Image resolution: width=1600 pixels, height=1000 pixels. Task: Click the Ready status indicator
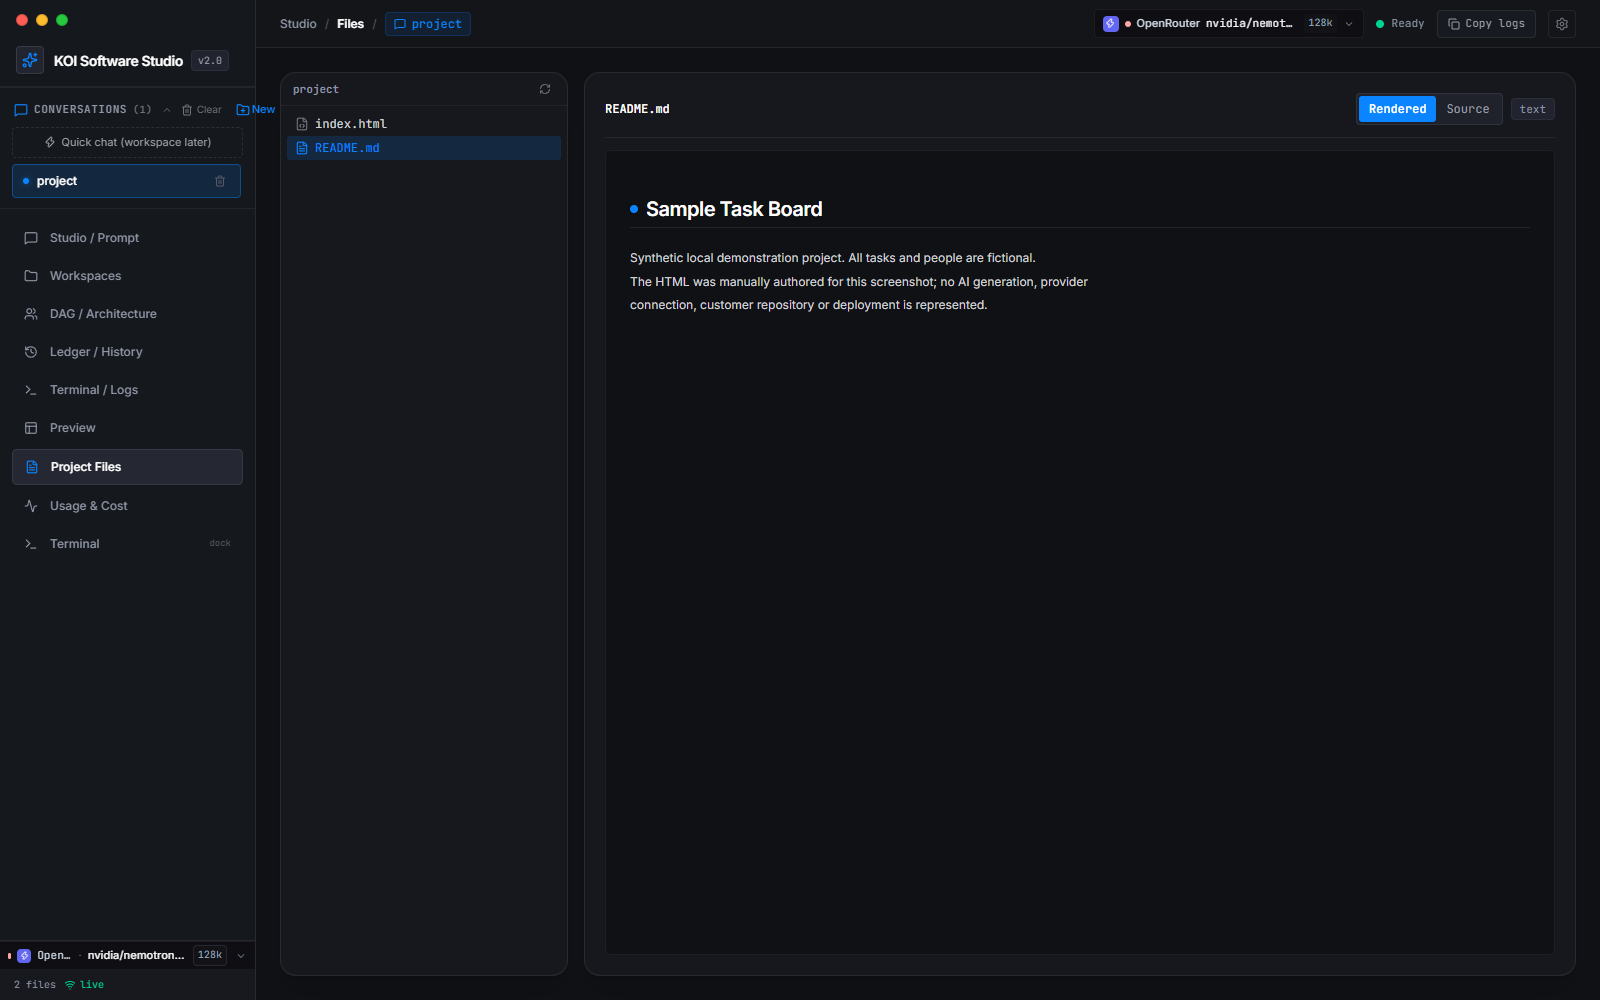[1400, 24]
